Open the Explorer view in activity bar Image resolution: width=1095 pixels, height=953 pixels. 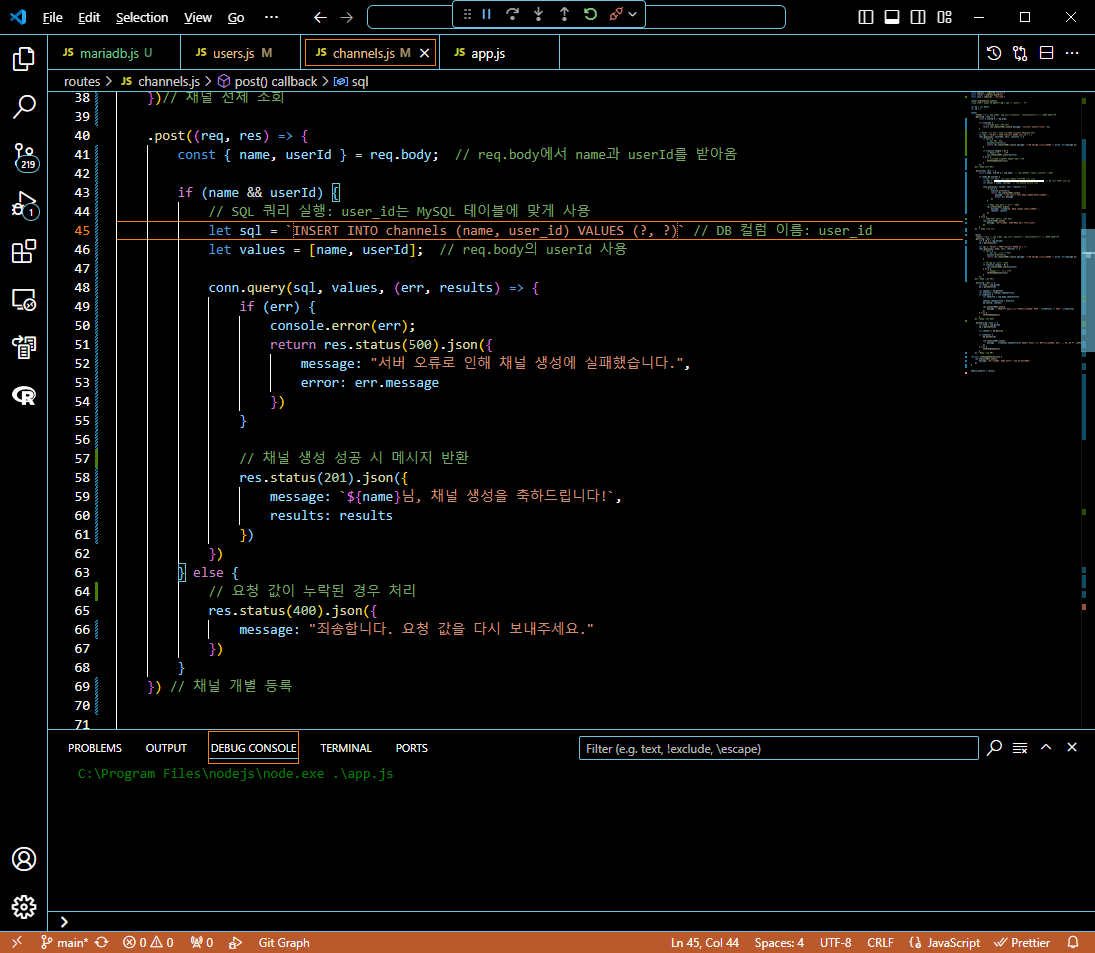point(24,59)
